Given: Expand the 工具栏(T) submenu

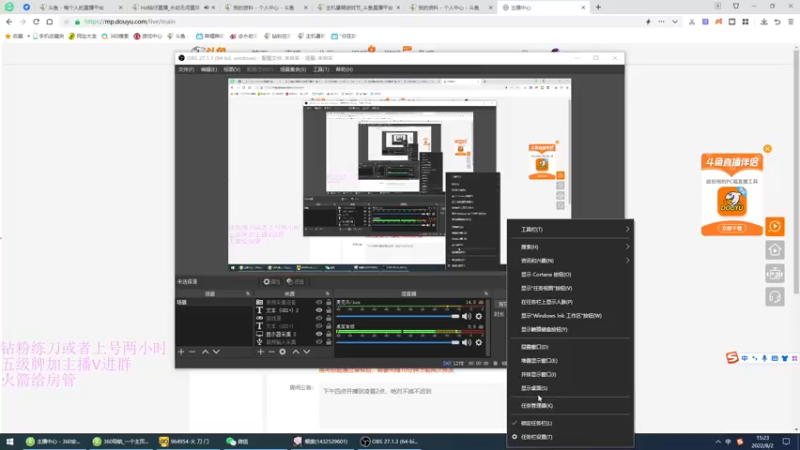Looking at the screenshot, I should coord(571,230).
